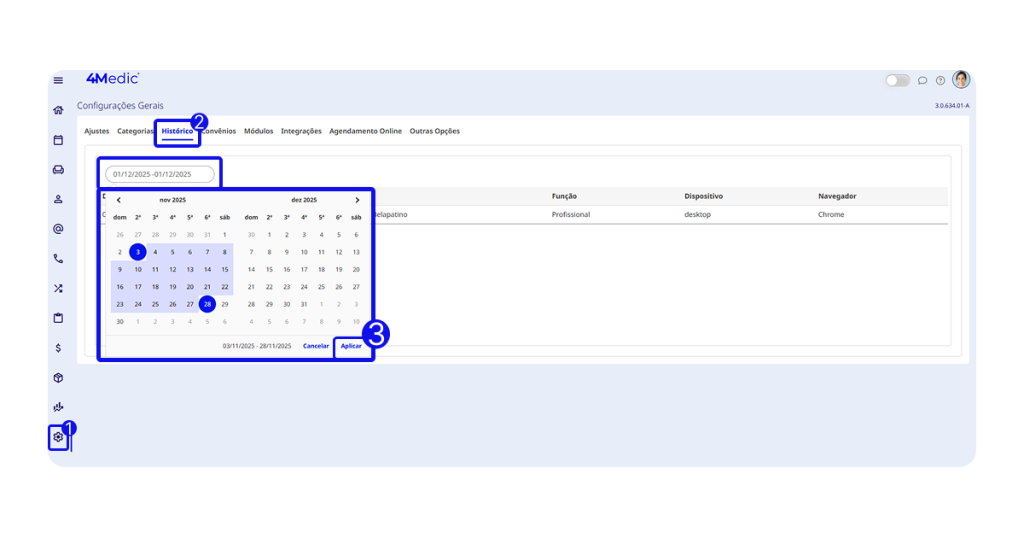Viewport: 1024px width, 538px height.
Task: Open the hamburger menu in the sidebar
Action: pyautogui.click(x=58, y=80)
